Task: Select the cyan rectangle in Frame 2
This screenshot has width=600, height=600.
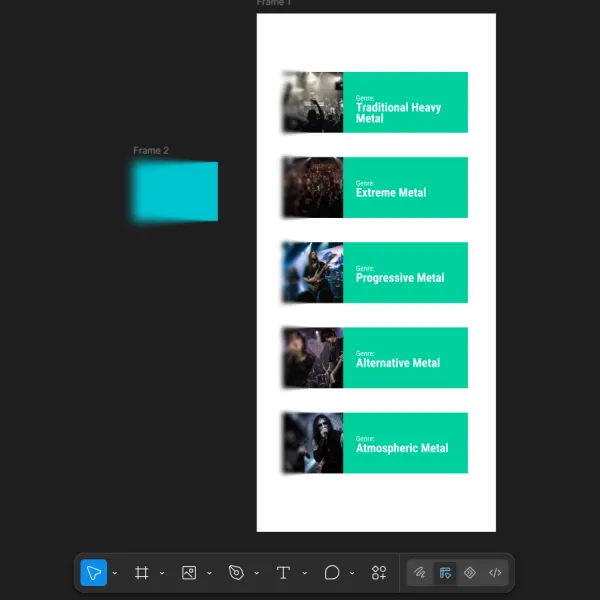Action: point(175,191)
